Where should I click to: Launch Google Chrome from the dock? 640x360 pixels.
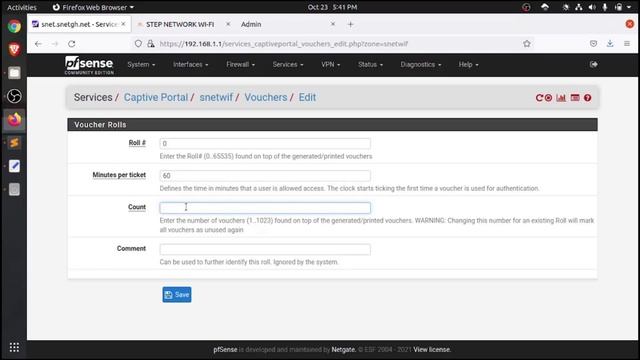[14, 27]
